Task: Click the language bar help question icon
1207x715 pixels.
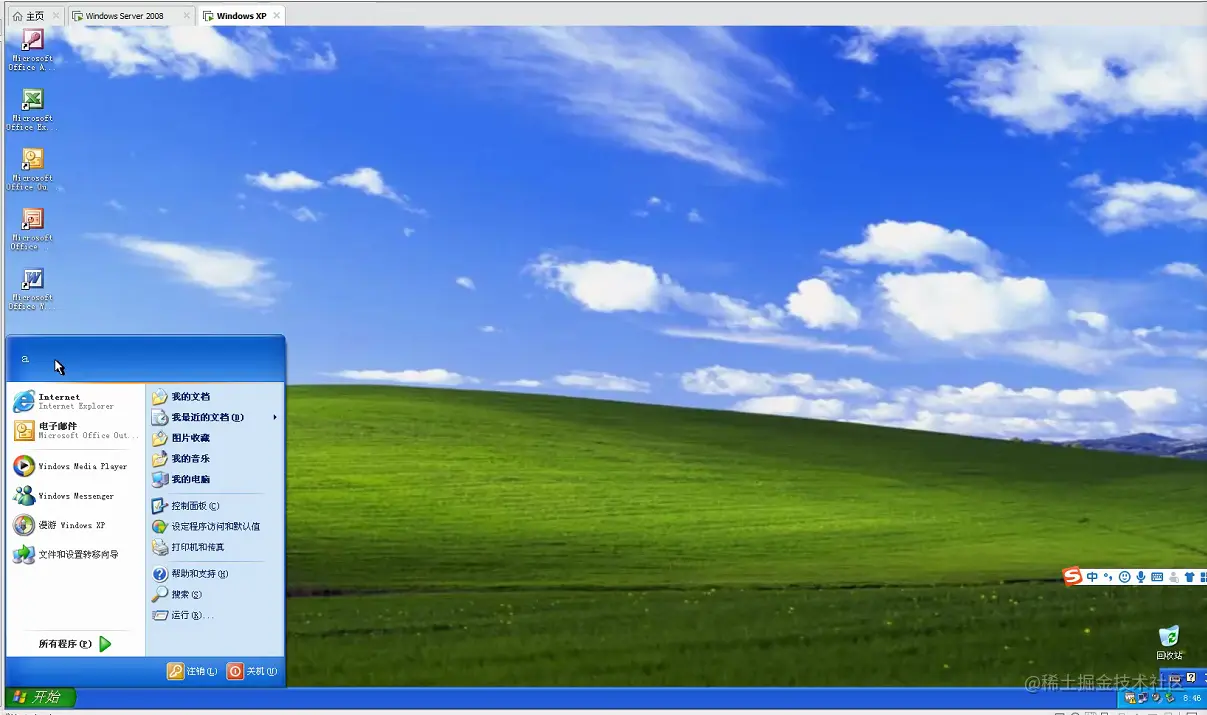Action: pyautogui.click(x=1191, y=678)
